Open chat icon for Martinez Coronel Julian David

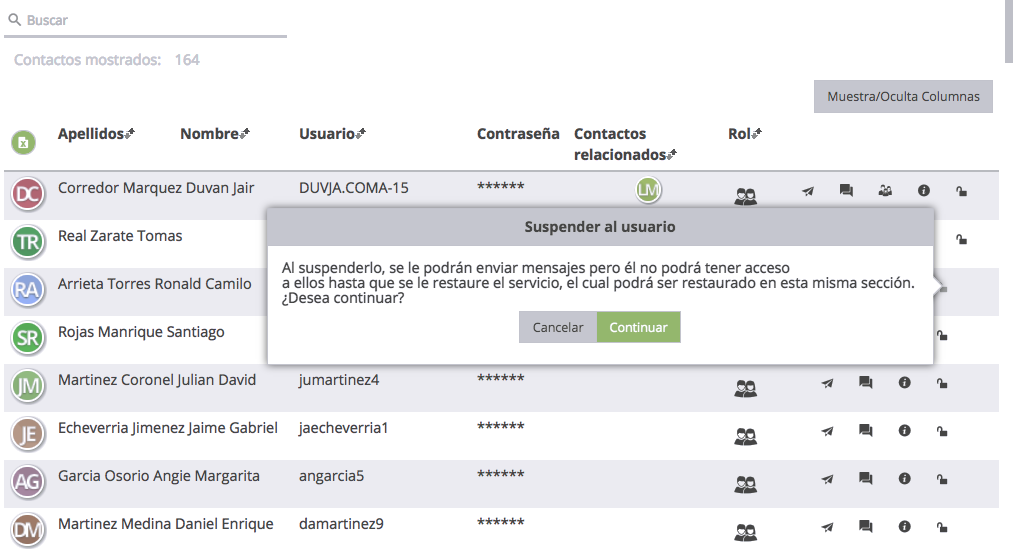click(x=865, y=383)
